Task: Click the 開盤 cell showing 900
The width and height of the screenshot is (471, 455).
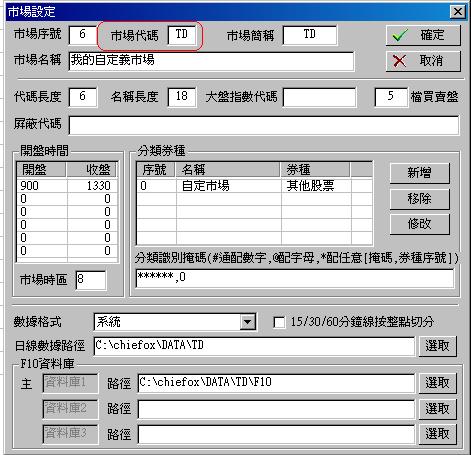Action: (x=42, y=186)
